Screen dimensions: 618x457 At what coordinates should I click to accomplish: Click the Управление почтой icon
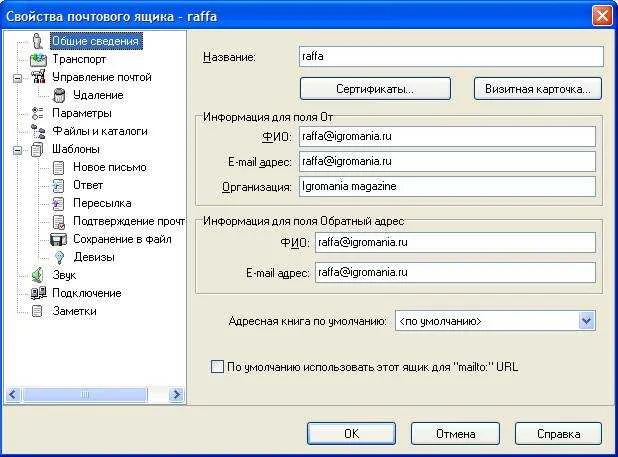(38, 77)
